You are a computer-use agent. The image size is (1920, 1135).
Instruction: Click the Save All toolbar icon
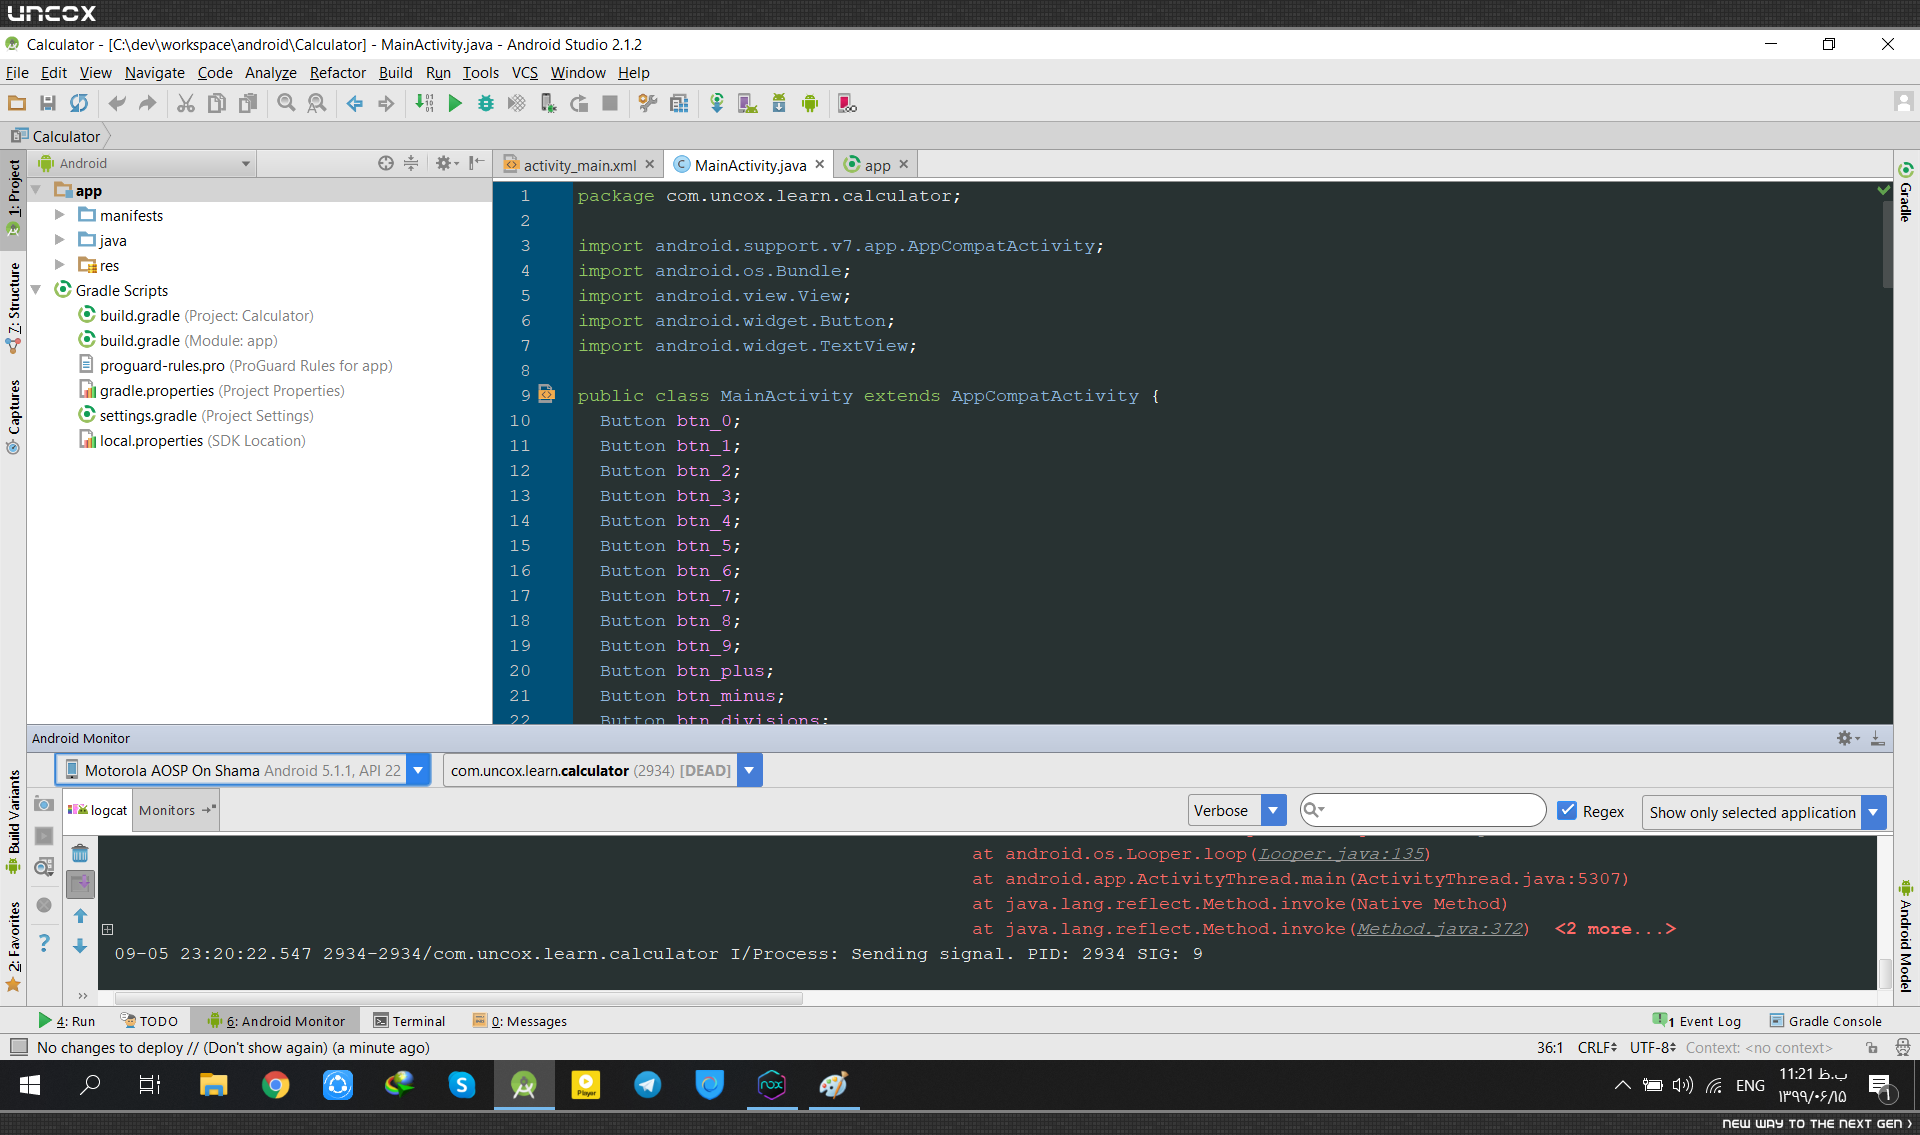[47, 103]
